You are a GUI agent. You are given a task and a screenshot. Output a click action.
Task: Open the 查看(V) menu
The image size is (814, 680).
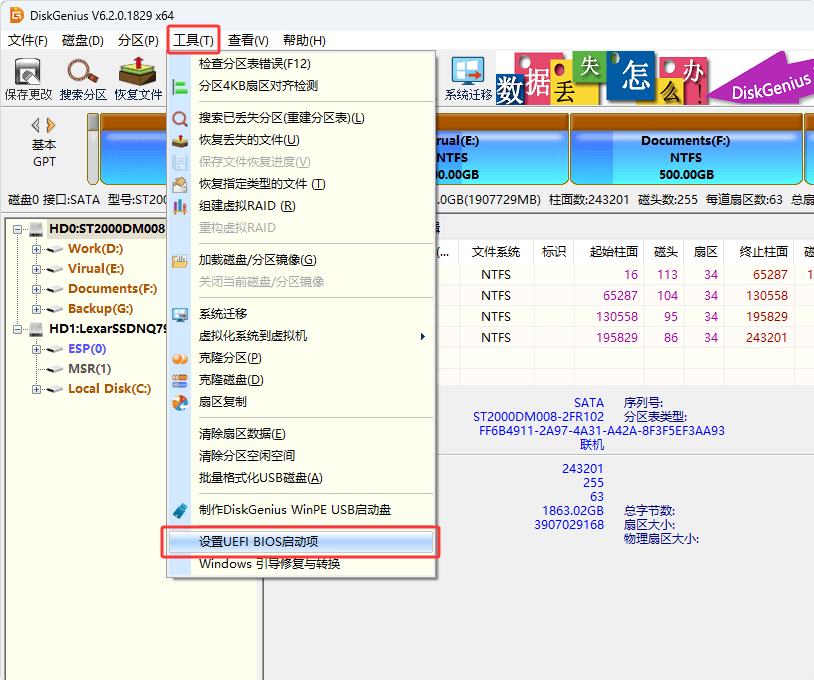point(248,40)
